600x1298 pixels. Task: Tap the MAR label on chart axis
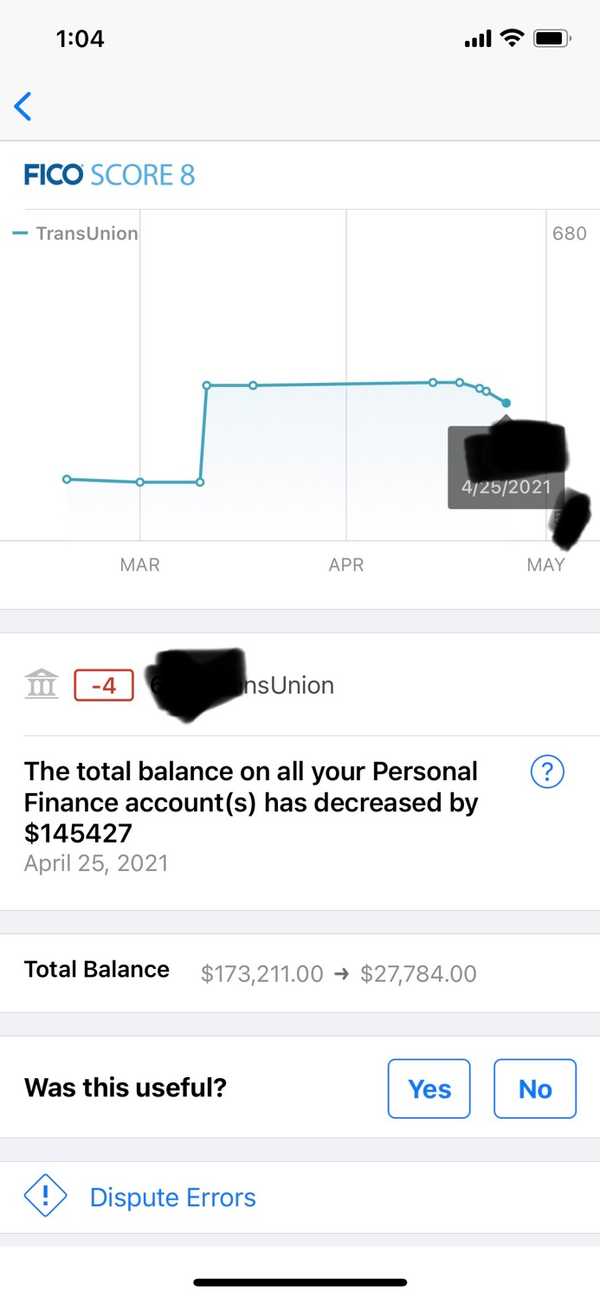coord(140,565)
